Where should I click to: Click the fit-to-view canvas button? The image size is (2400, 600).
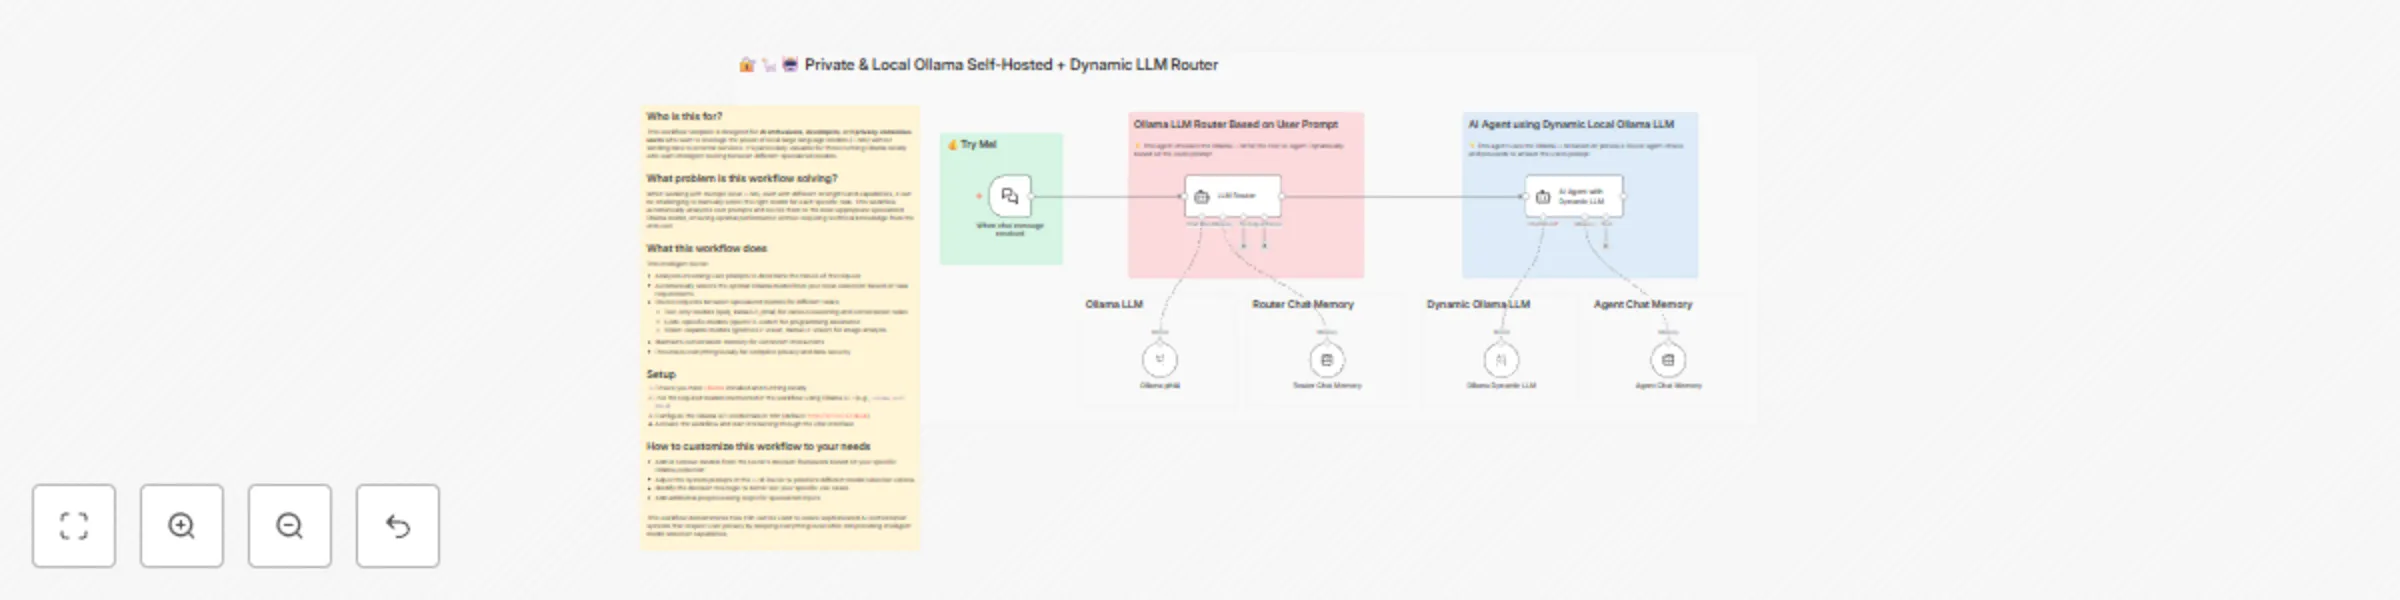[74, 526]
